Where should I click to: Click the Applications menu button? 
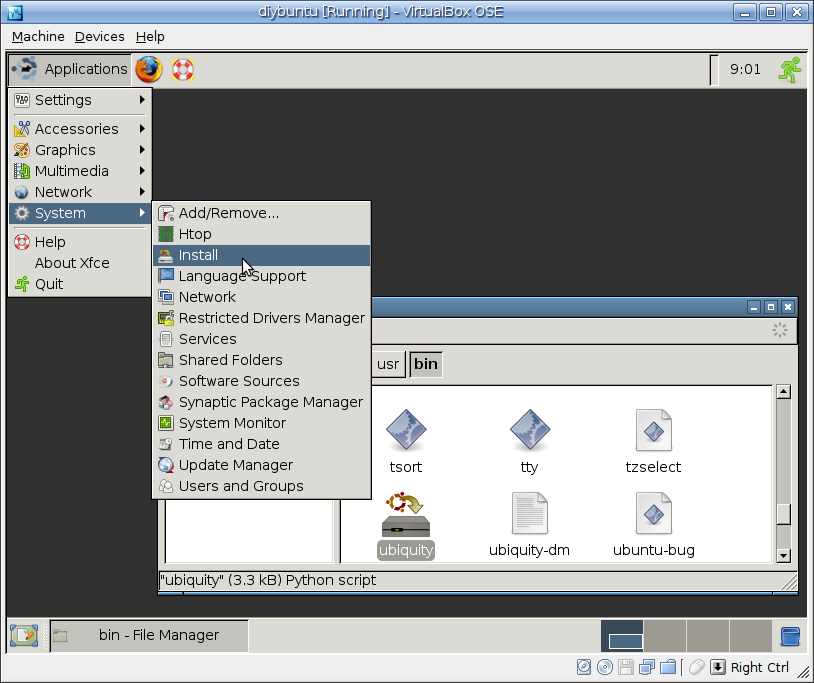click(x=70, y=69)
